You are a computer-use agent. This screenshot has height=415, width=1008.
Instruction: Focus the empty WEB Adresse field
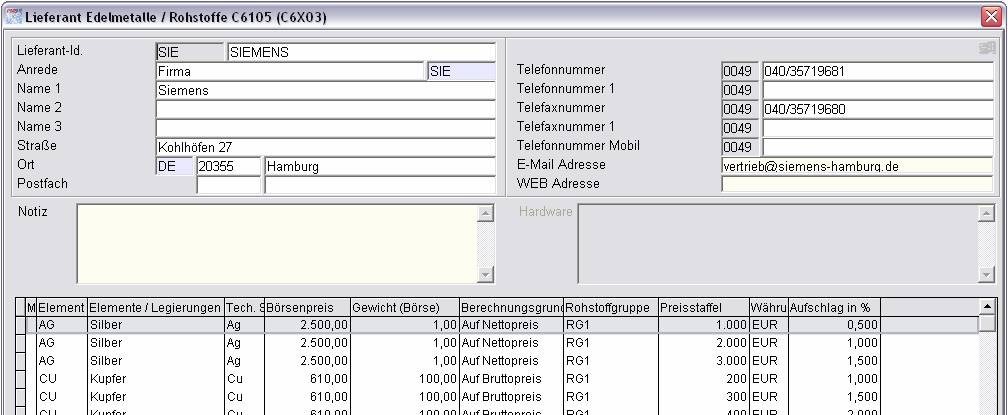(x=856, y=184)
